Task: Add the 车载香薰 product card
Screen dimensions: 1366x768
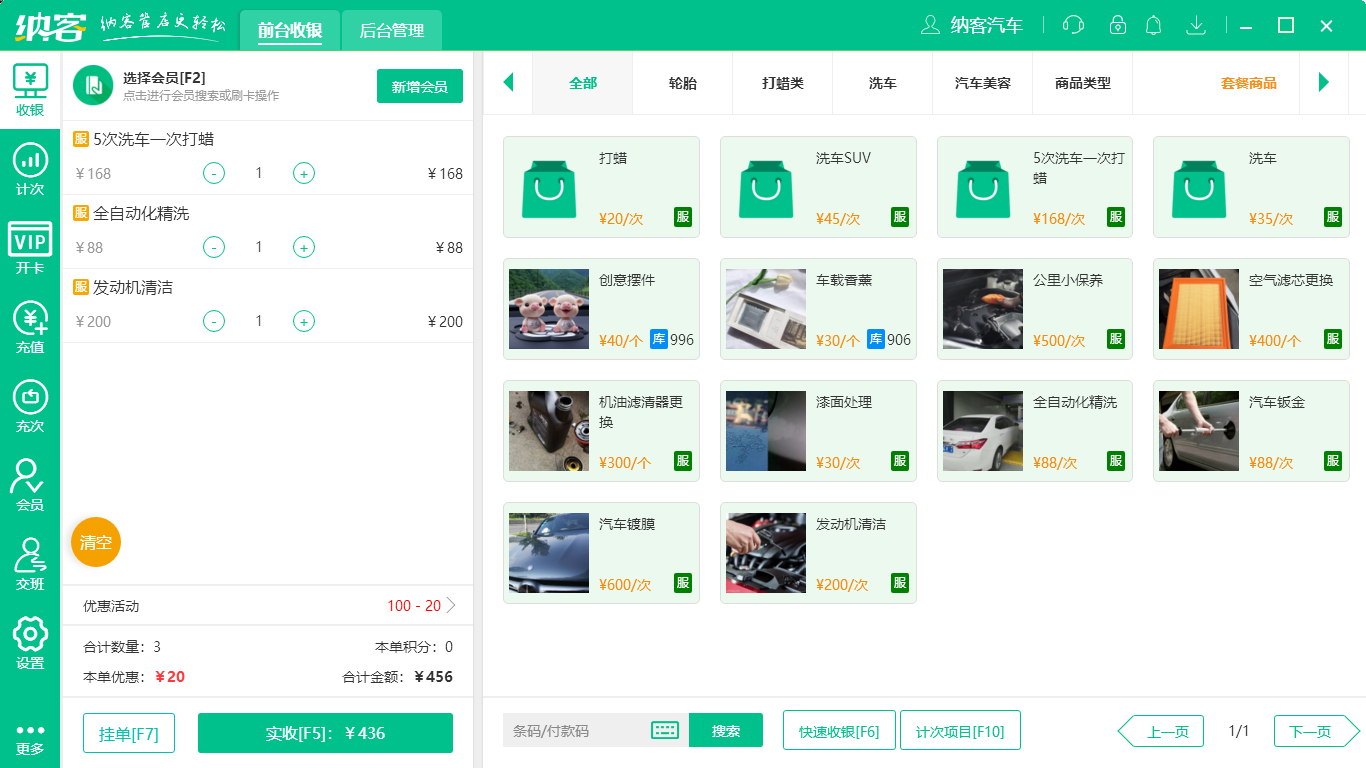Action: (818, 309)
